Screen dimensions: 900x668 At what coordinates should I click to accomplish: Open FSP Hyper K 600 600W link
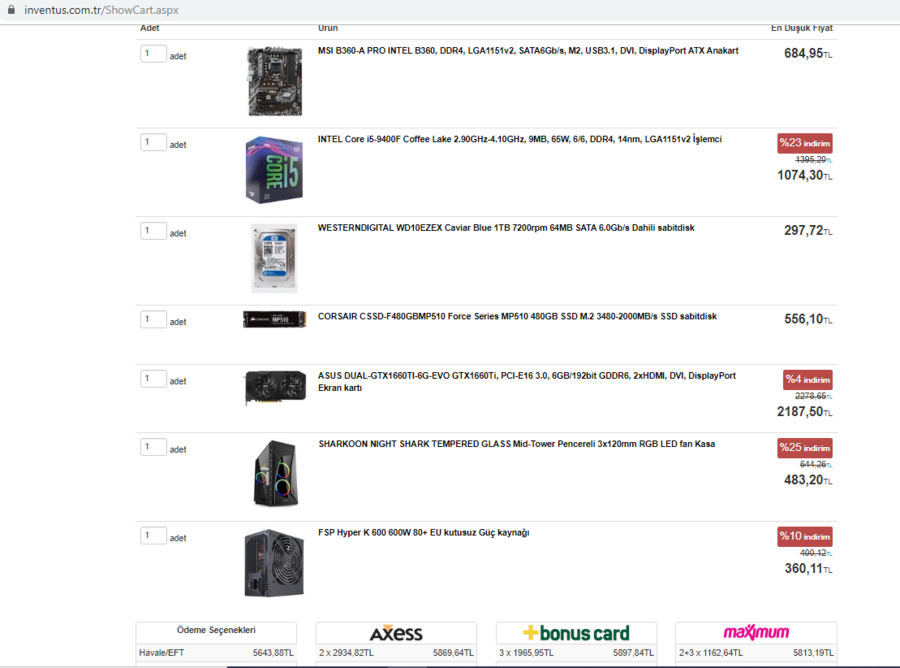[424, 533]
